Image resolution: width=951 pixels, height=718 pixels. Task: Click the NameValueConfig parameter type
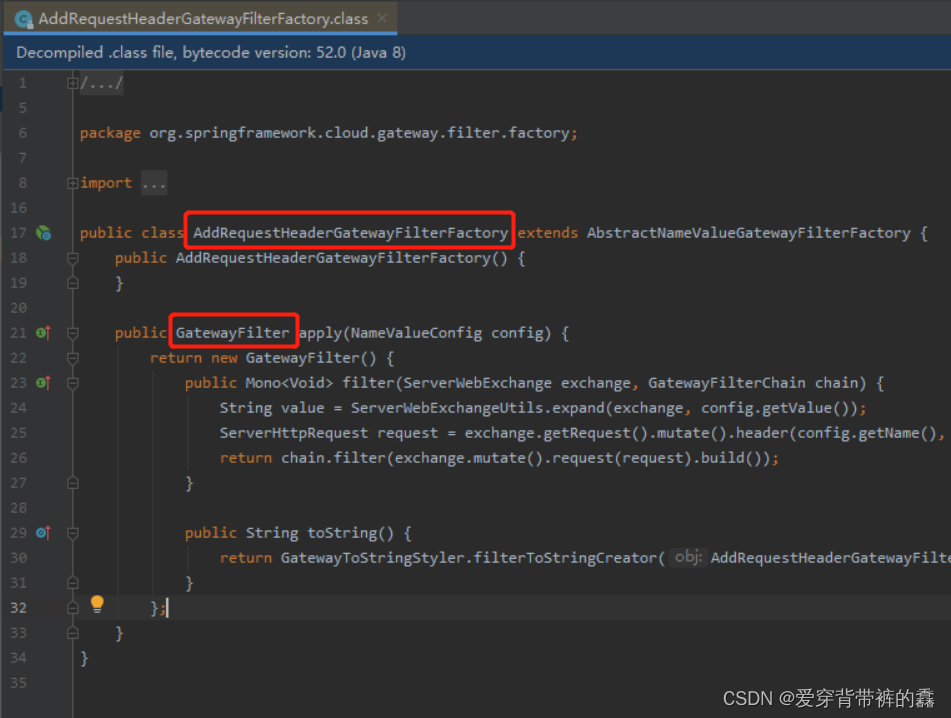point(416,333)
